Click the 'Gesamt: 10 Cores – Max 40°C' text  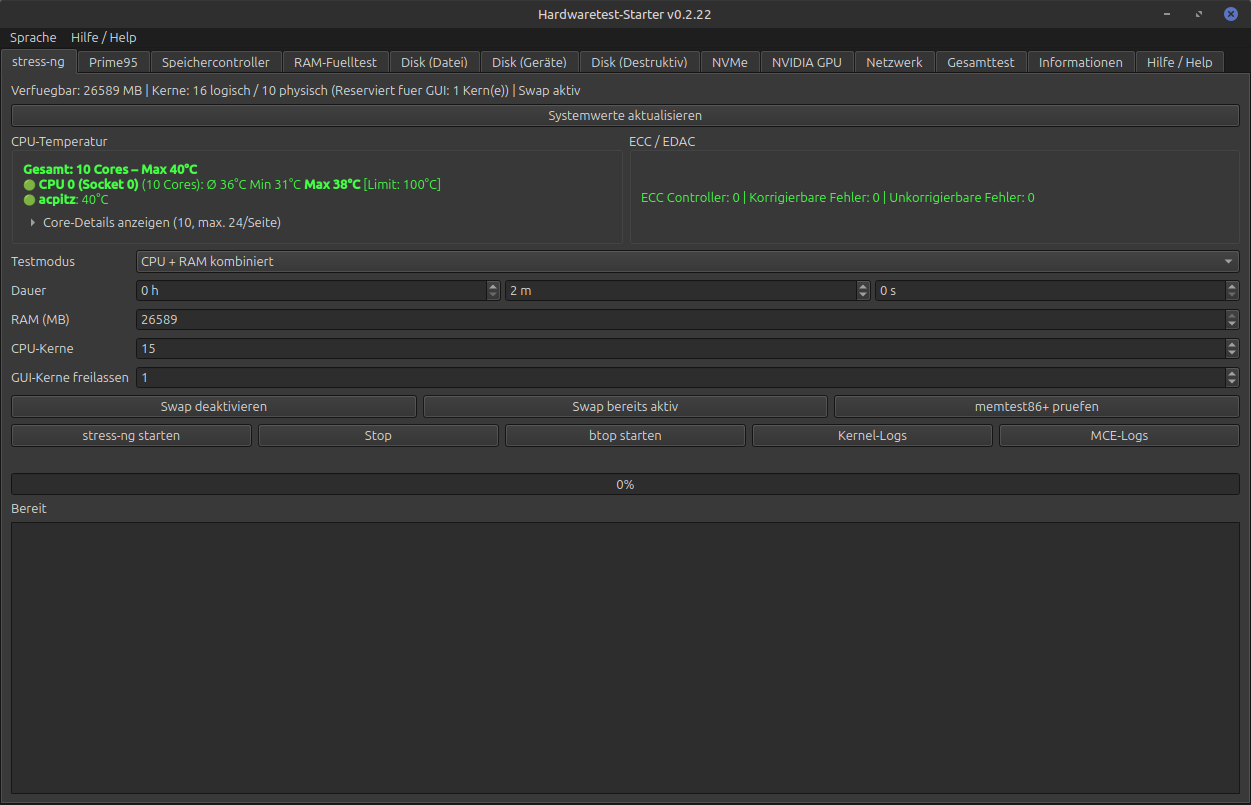tap(110, 170)
